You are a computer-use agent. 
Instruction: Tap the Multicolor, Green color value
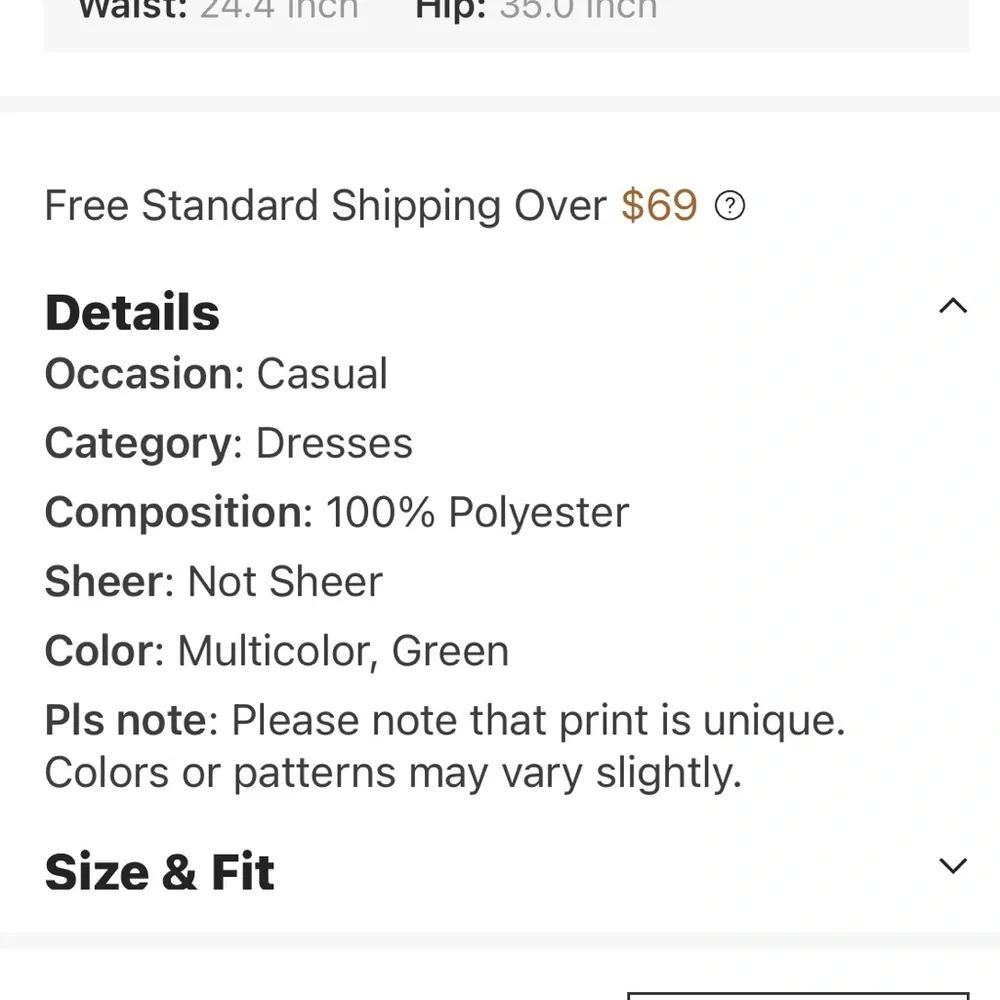coord(343,651)
